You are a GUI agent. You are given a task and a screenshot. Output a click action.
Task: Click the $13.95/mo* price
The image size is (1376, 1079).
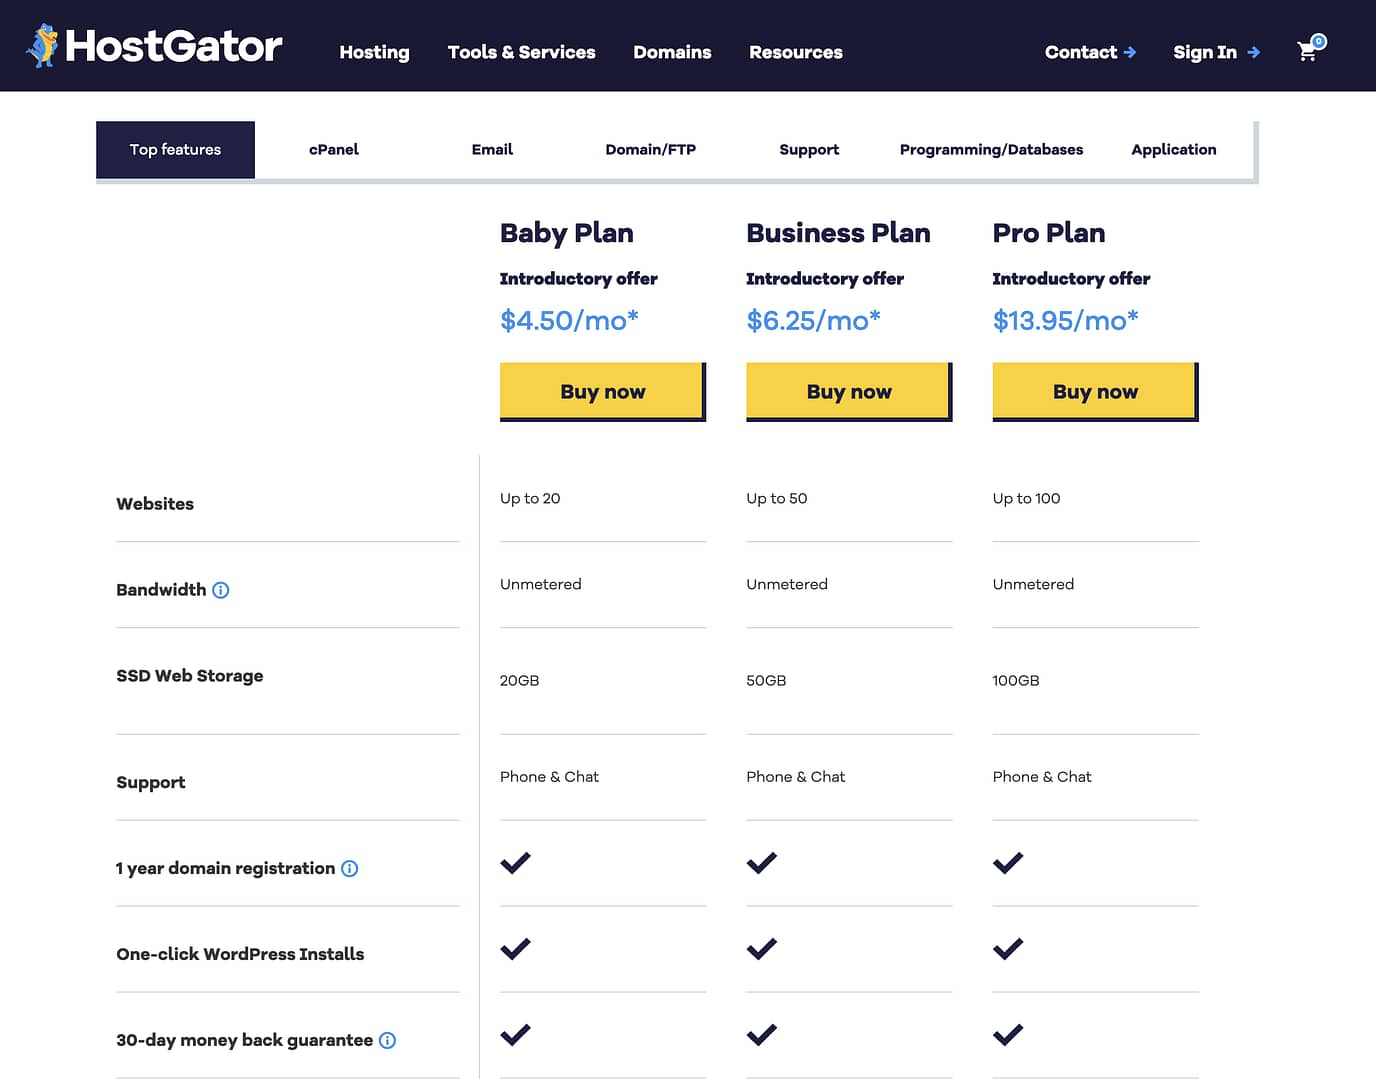[1066, 320]
